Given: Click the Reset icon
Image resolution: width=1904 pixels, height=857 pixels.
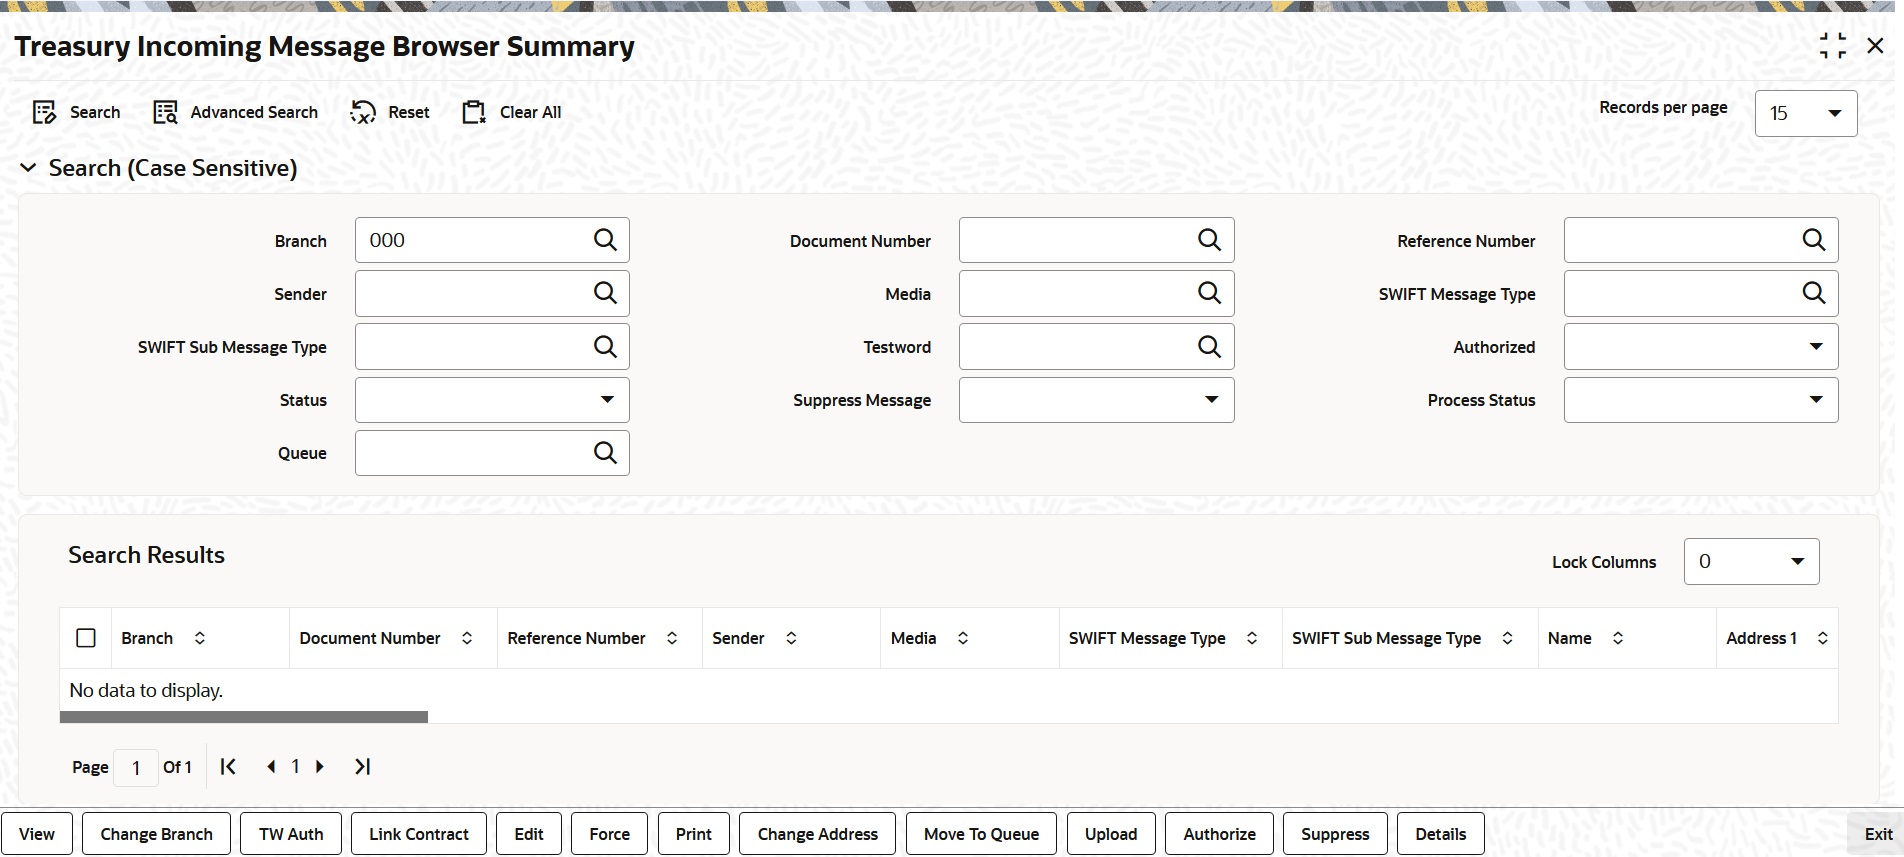Looking at the screenshot, I should point(363,112).
